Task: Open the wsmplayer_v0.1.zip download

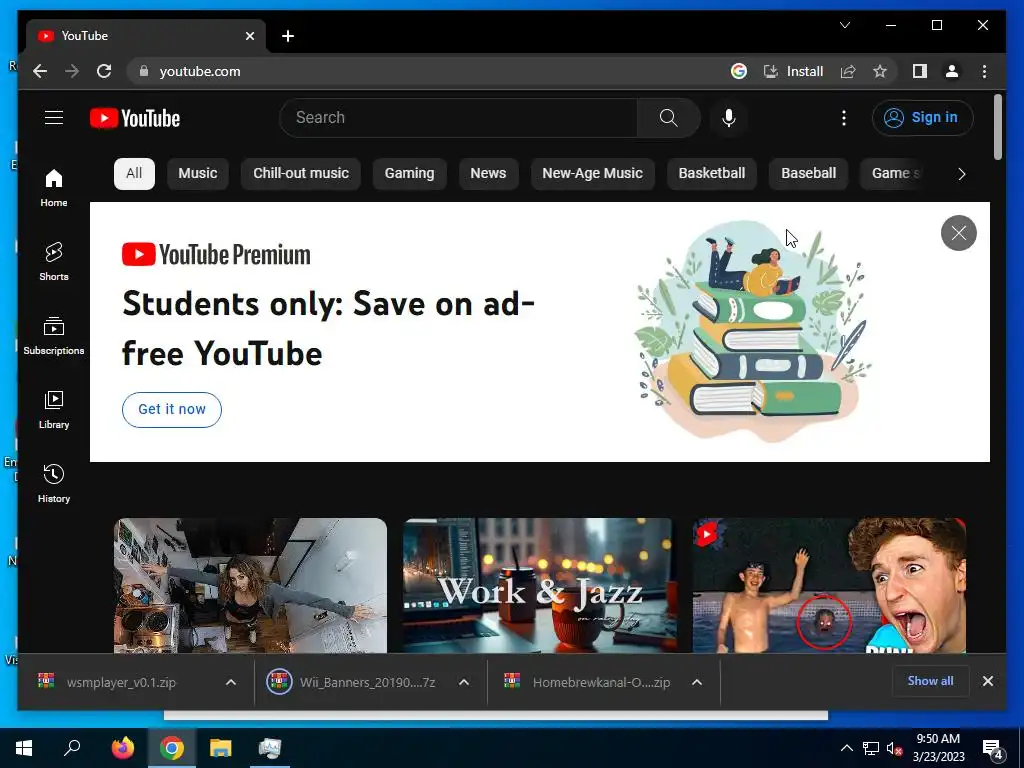Action: click(121, 682)
